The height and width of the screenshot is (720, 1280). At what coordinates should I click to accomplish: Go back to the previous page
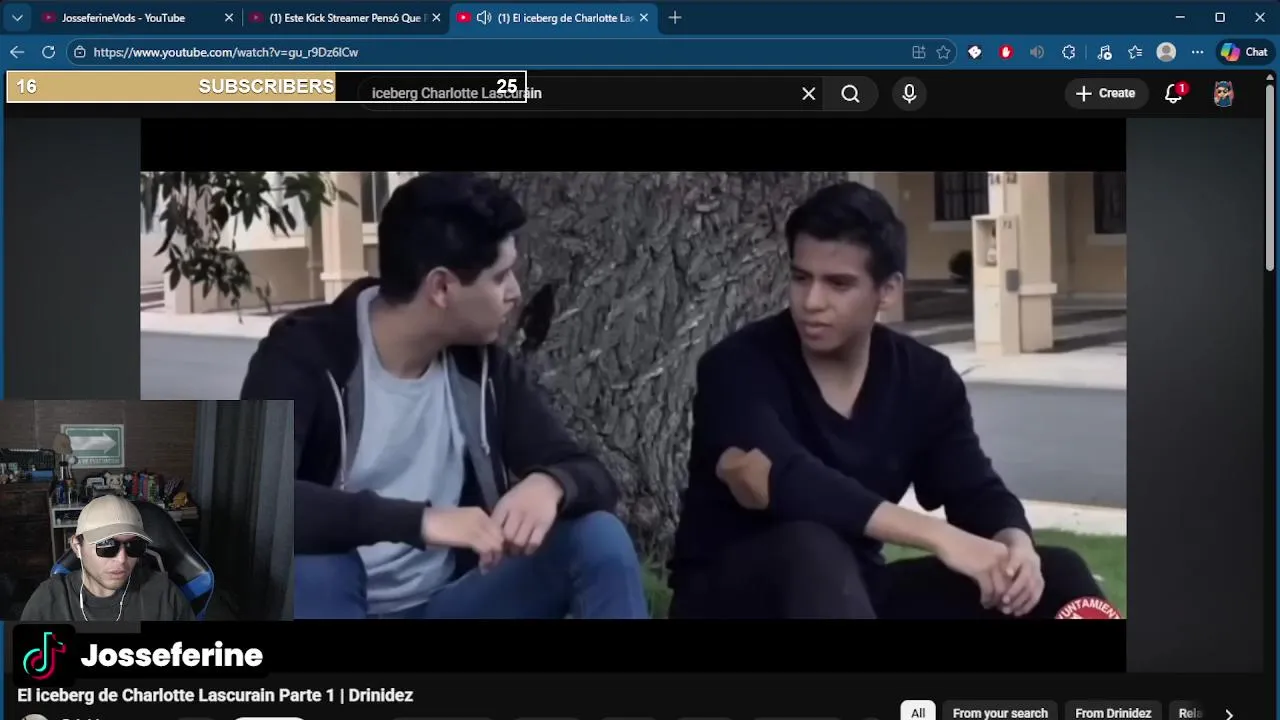coord(17,52)
